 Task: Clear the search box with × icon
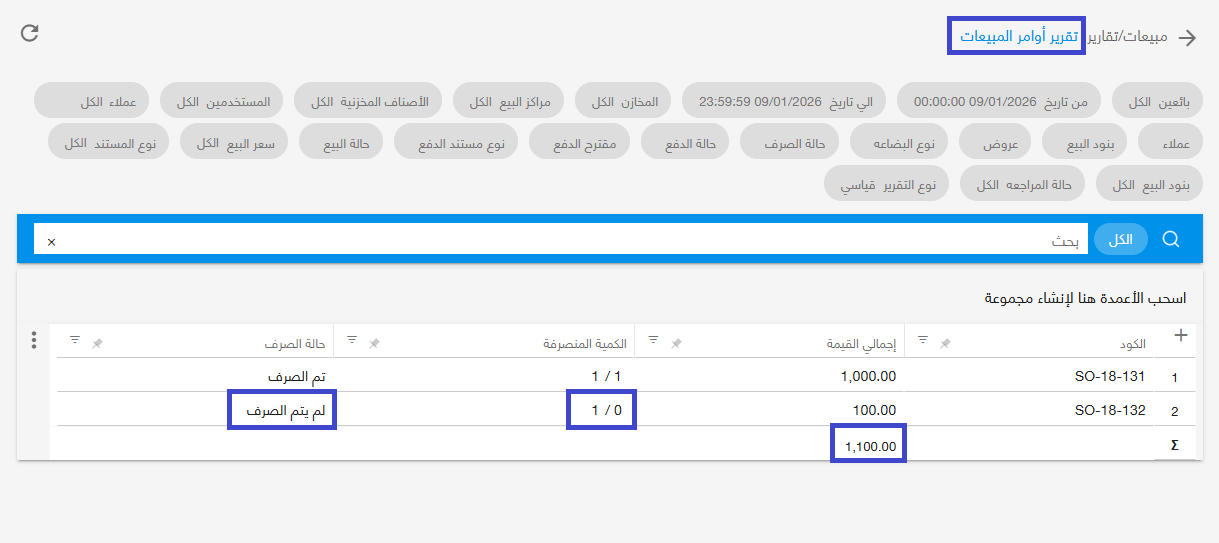tap(52, 242)
